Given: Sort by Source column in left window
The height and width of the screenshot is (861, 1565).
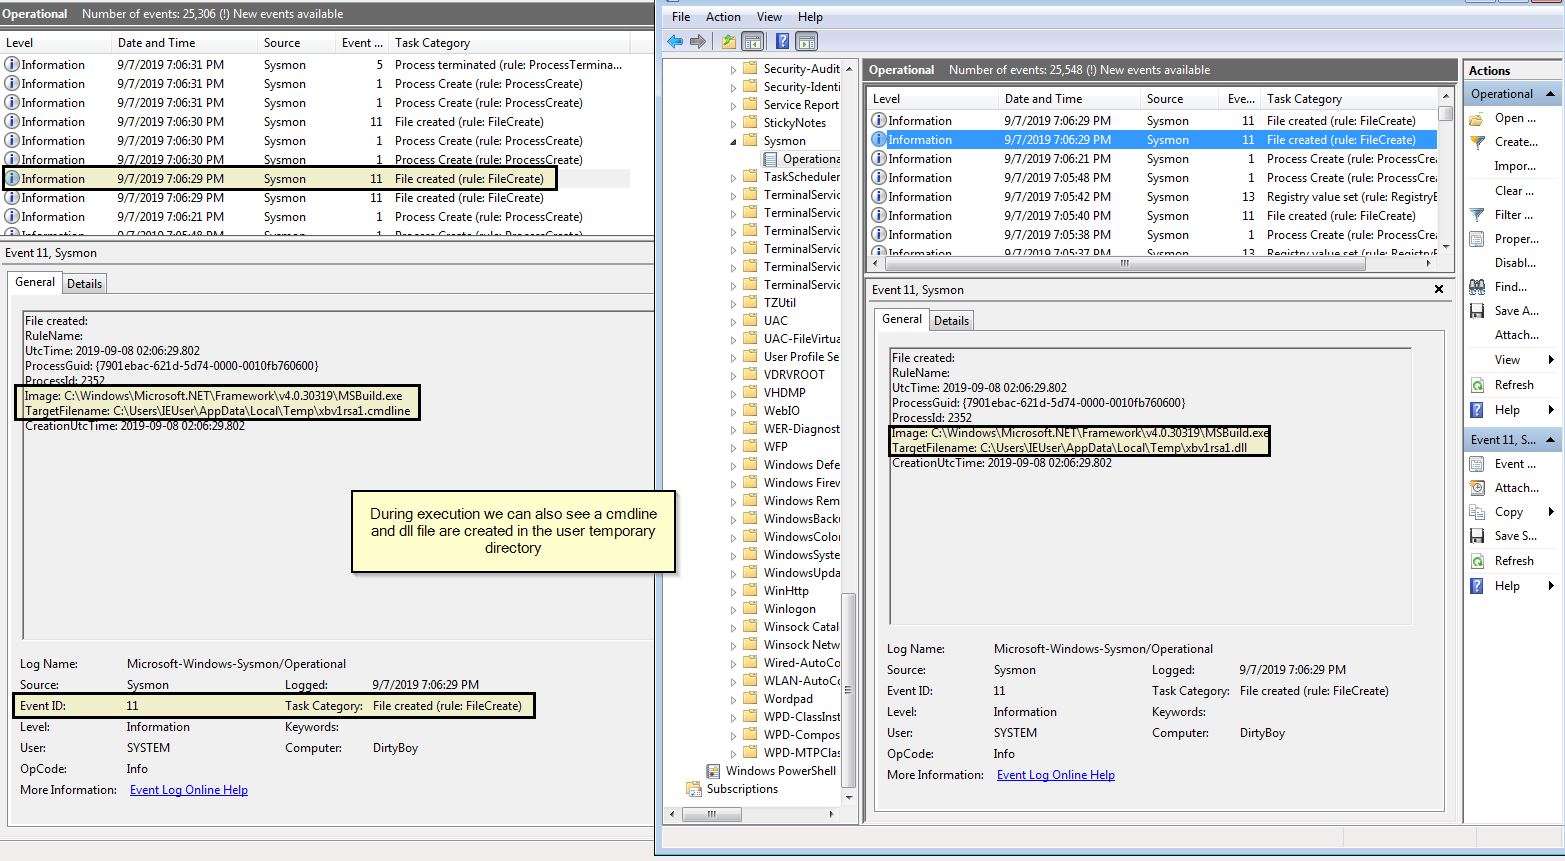Looking at the screenshot, I should [296, 43].
